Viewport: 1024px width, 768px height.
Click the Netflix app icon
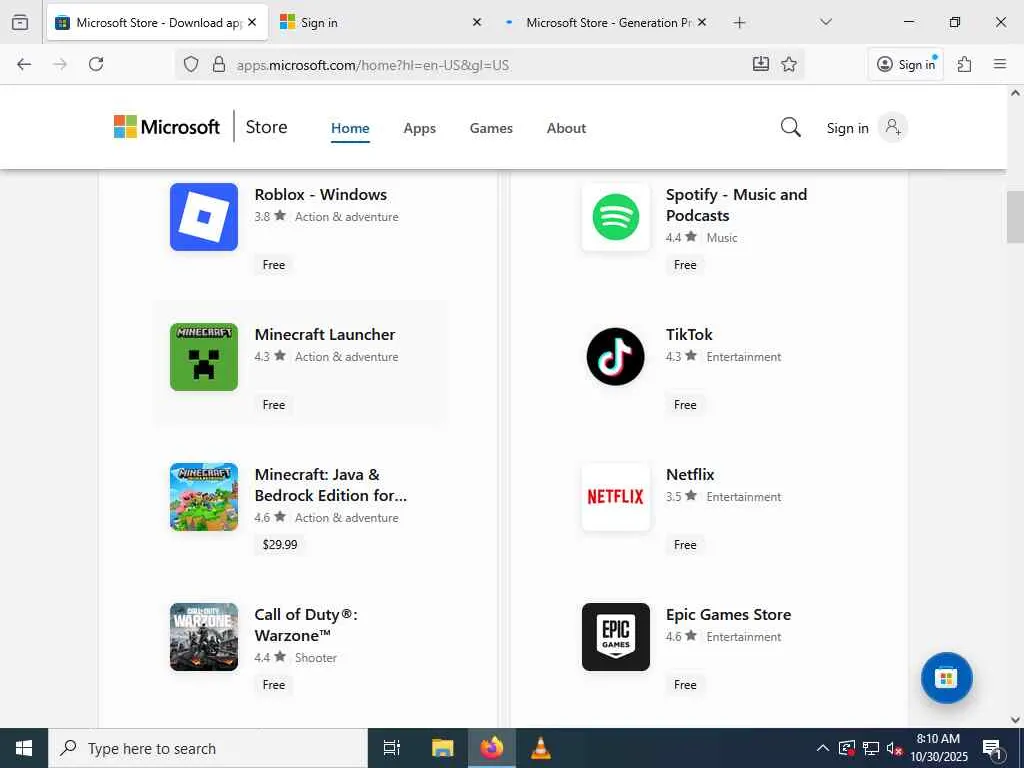[x=616, y=497]
